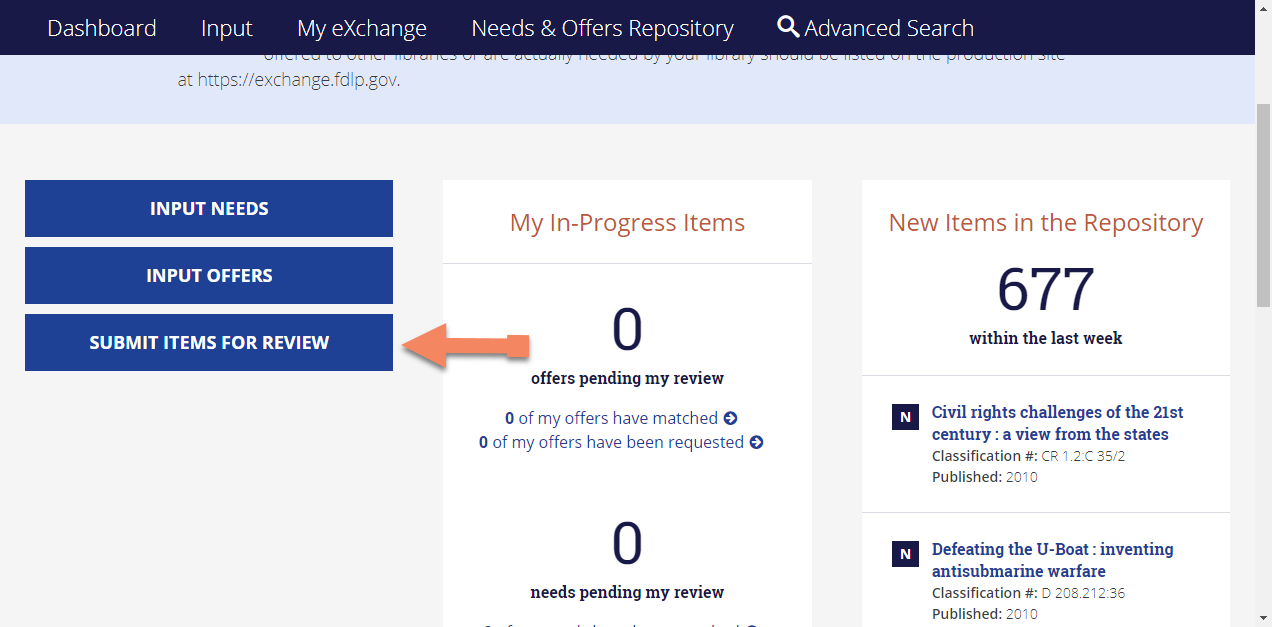Open the Defeating the U-Boat title link
The image size is (1272, 627).
(1053, 560)
